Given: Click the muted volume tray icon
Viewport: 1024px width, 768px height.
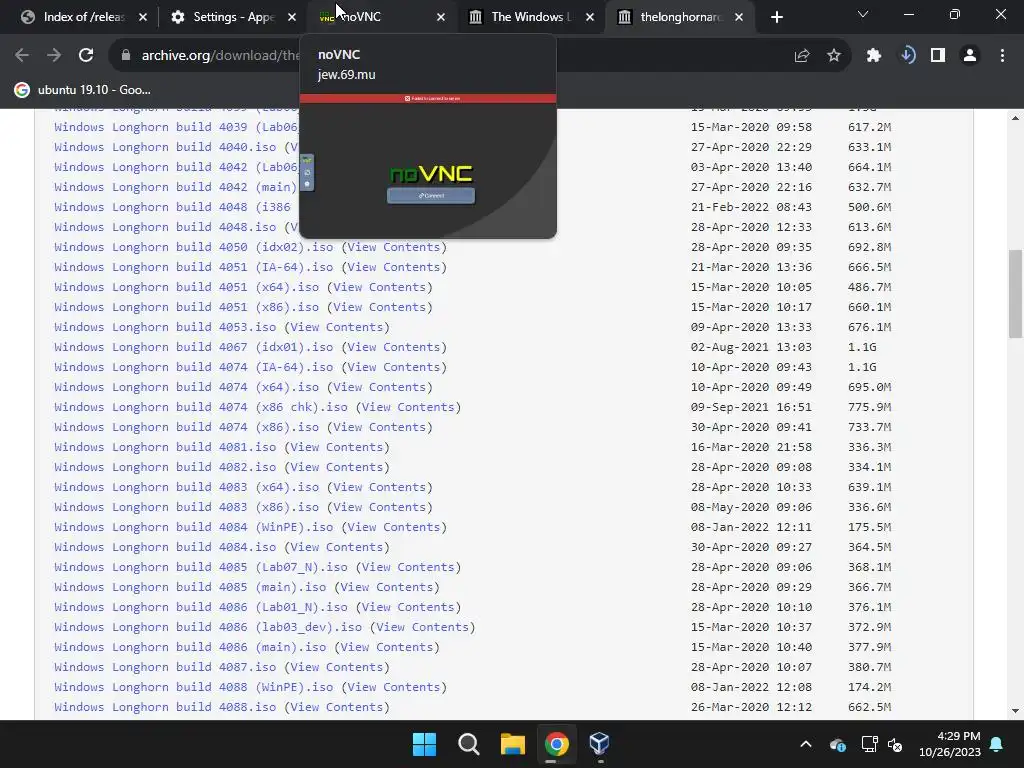Looking at the screenshot, I should [895, 744].
